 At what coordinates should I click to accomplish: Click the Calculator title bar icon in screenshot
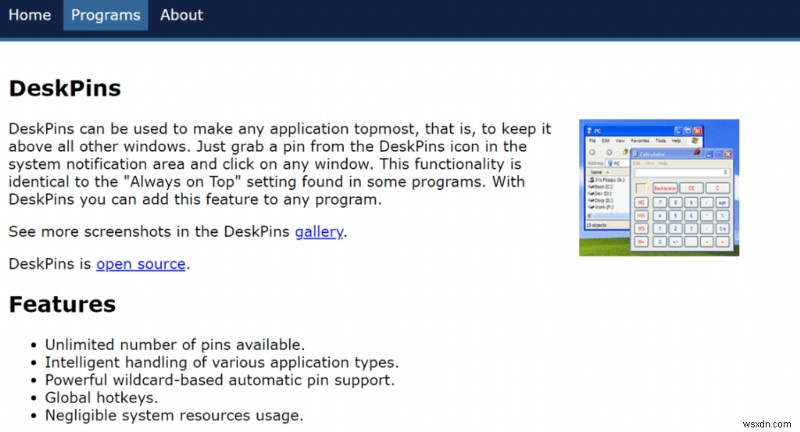pyautogui.click(x=635, y=155)
